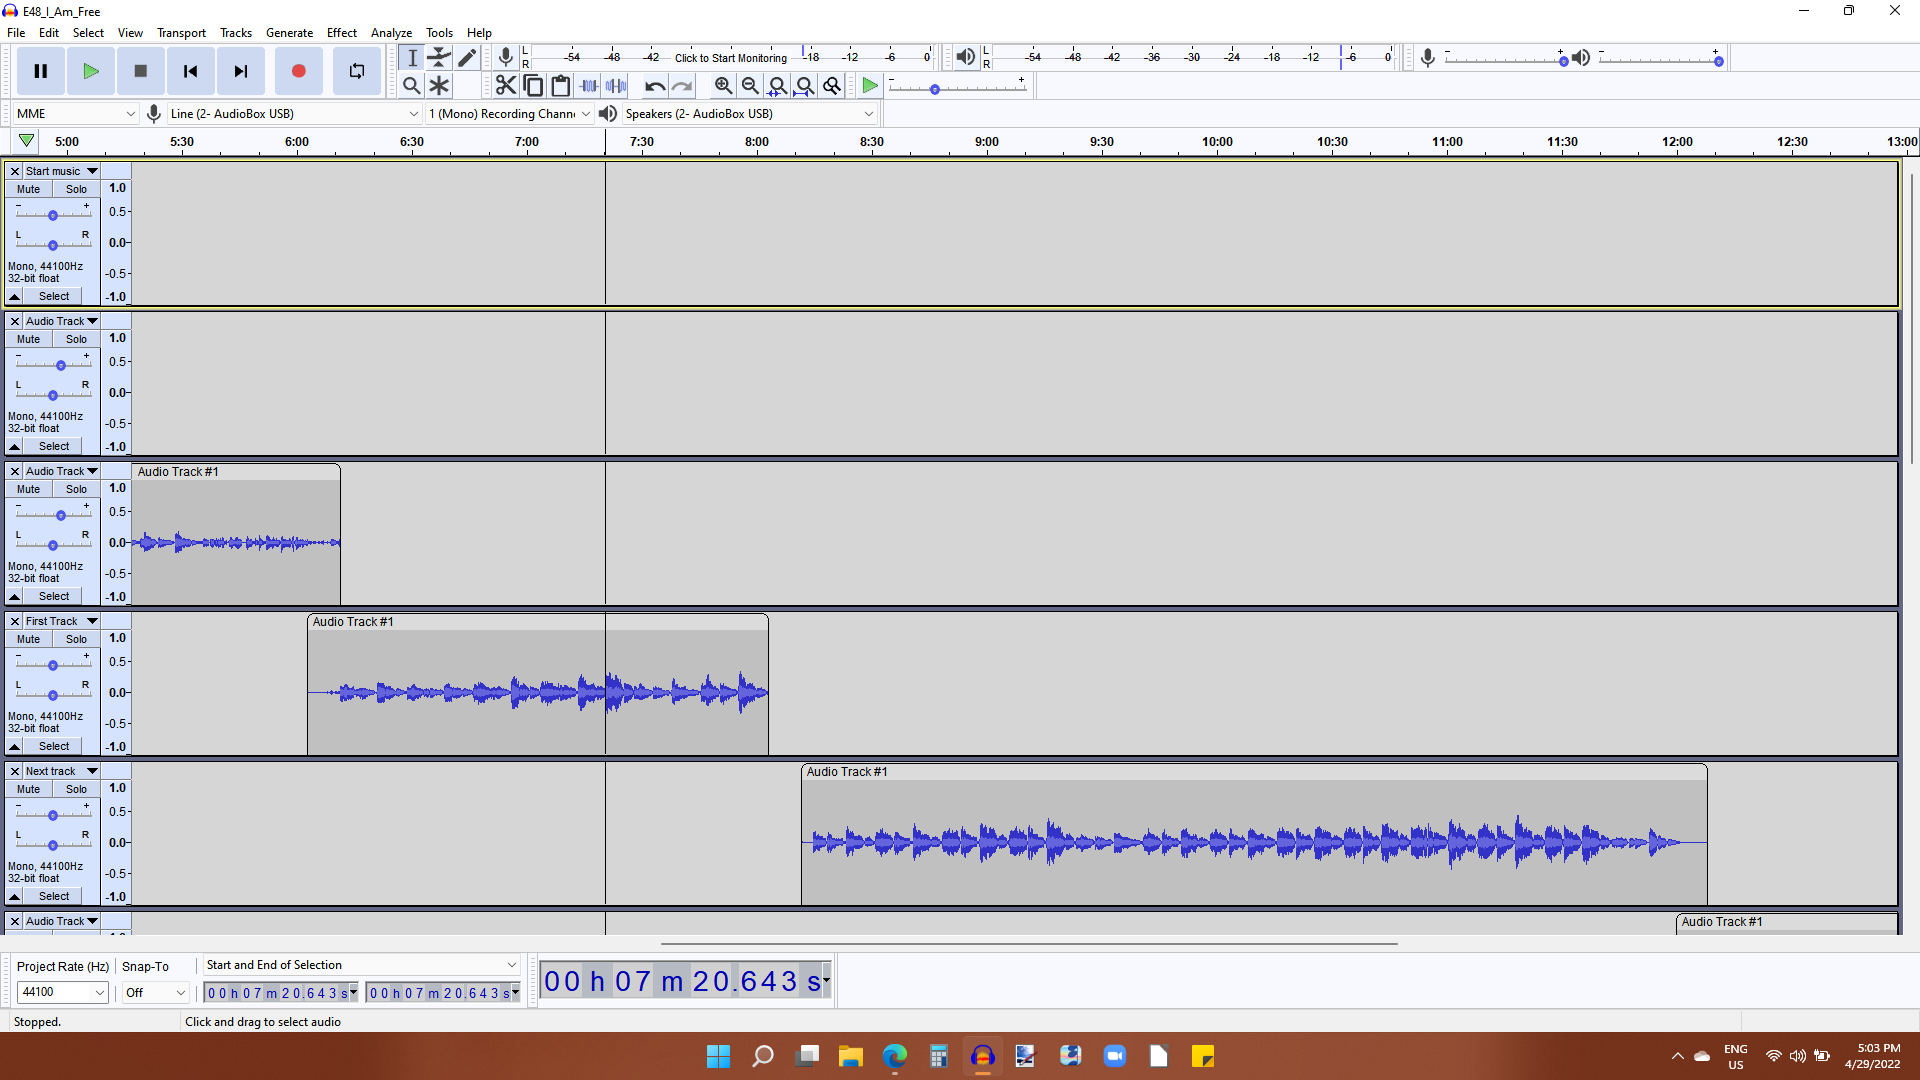Select the Multi-tool asterisk

439,86
